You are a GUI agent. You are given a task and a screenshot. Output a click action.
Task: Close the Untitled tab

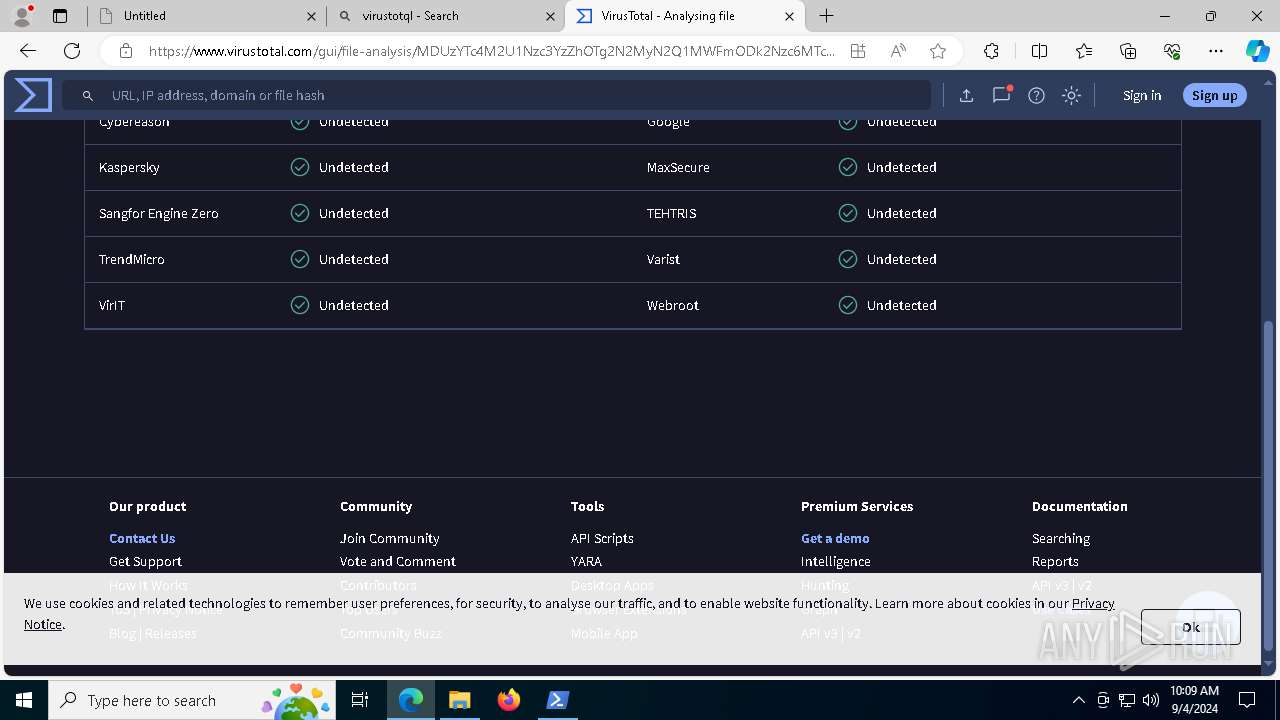click(311, 16)
